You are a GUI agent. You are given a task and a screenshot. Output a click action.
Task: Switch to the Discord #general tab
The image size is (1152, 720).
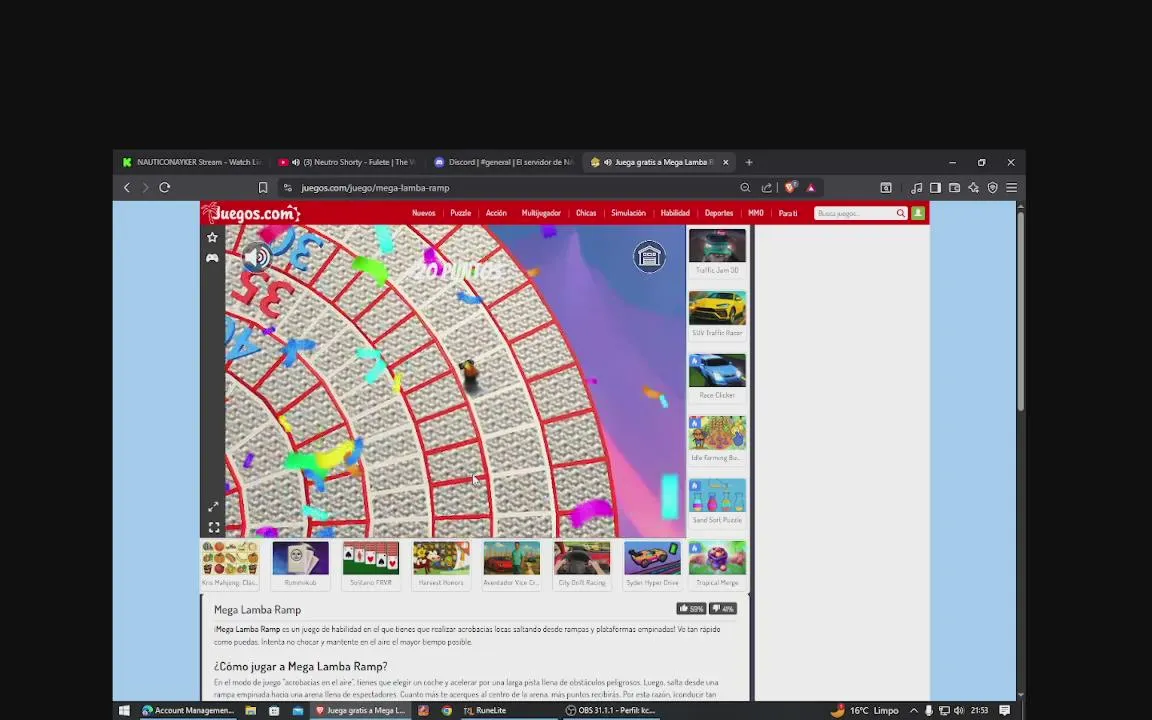[504, 162]
